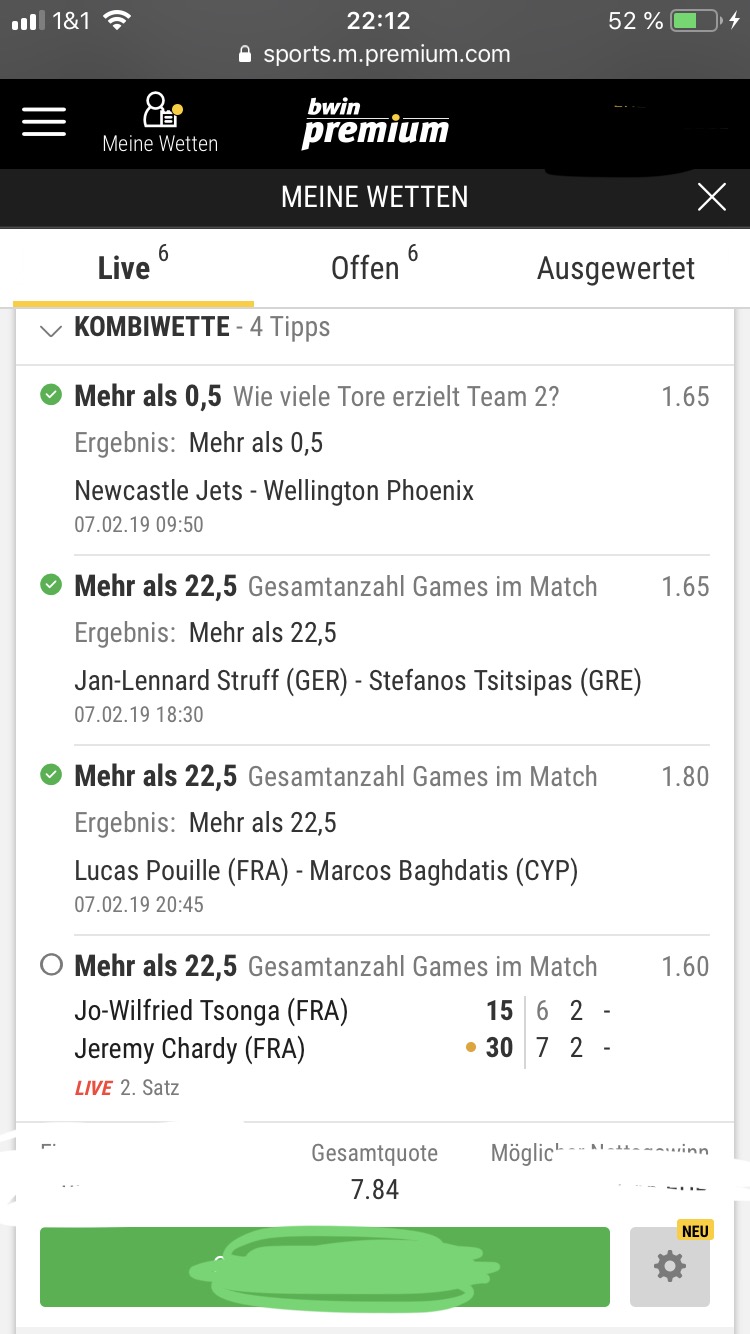
Task: Open the hamburger menu
Action: click(44, 122)
